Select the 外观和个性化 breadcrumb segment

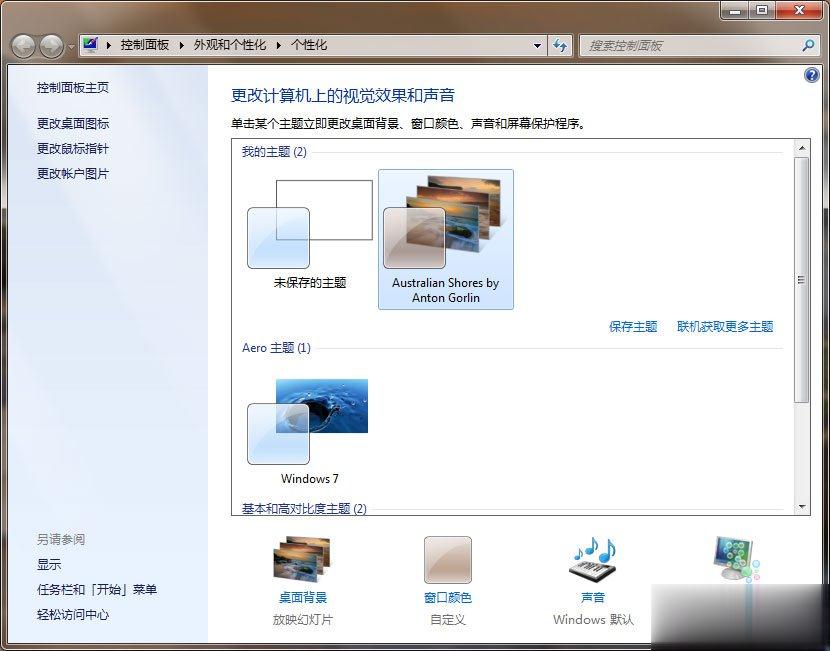[230, 45]
